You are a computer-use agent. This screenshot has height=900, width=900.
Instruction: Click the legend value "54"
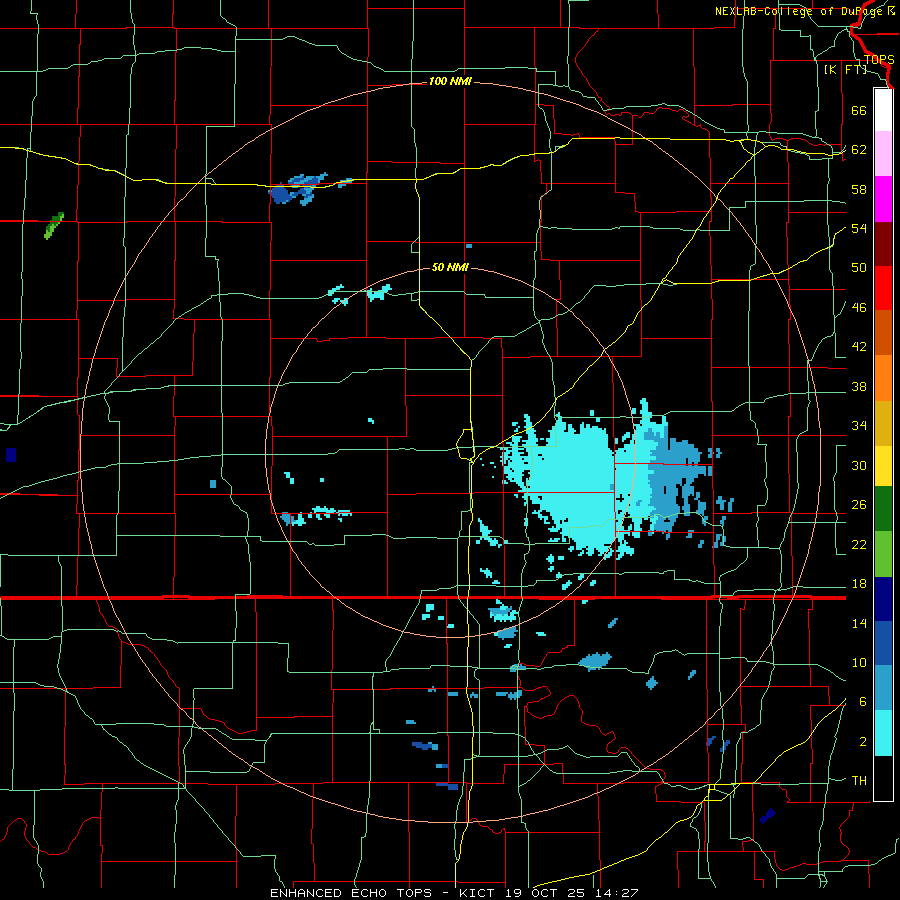coord(859,228)
